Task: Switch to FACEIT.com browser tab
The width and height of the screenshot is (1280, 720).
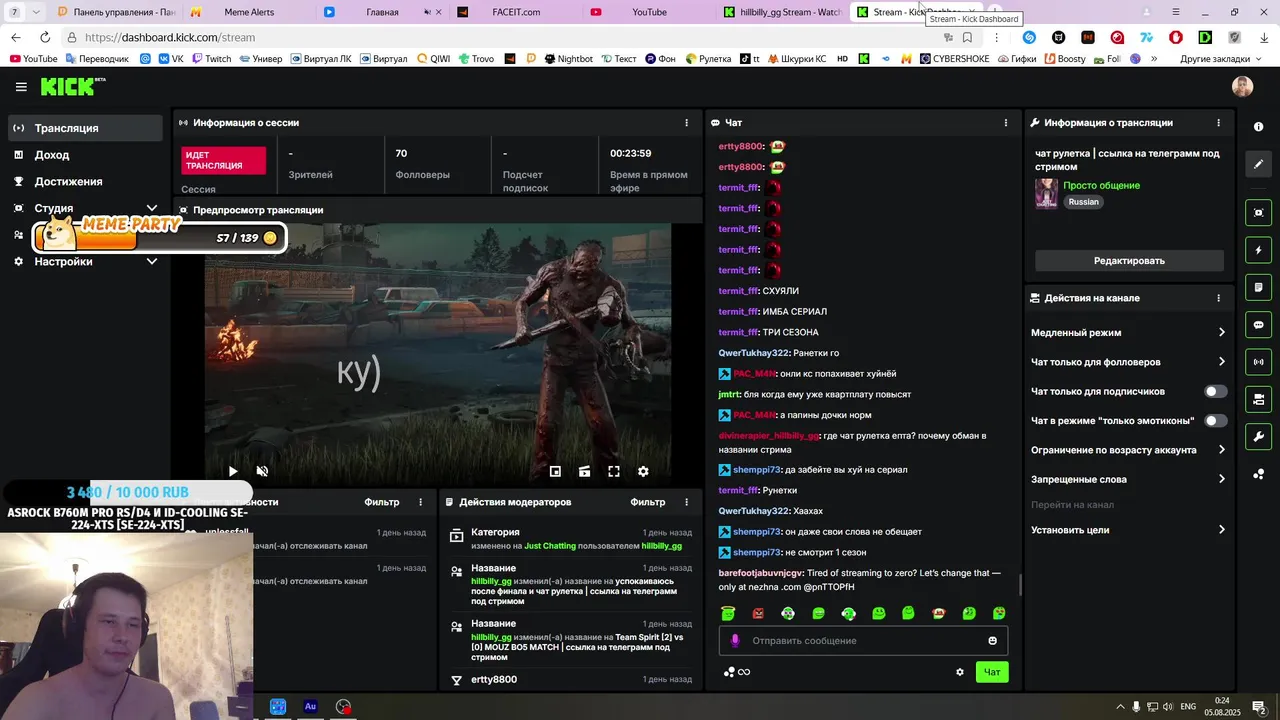Action: (517, 12)
